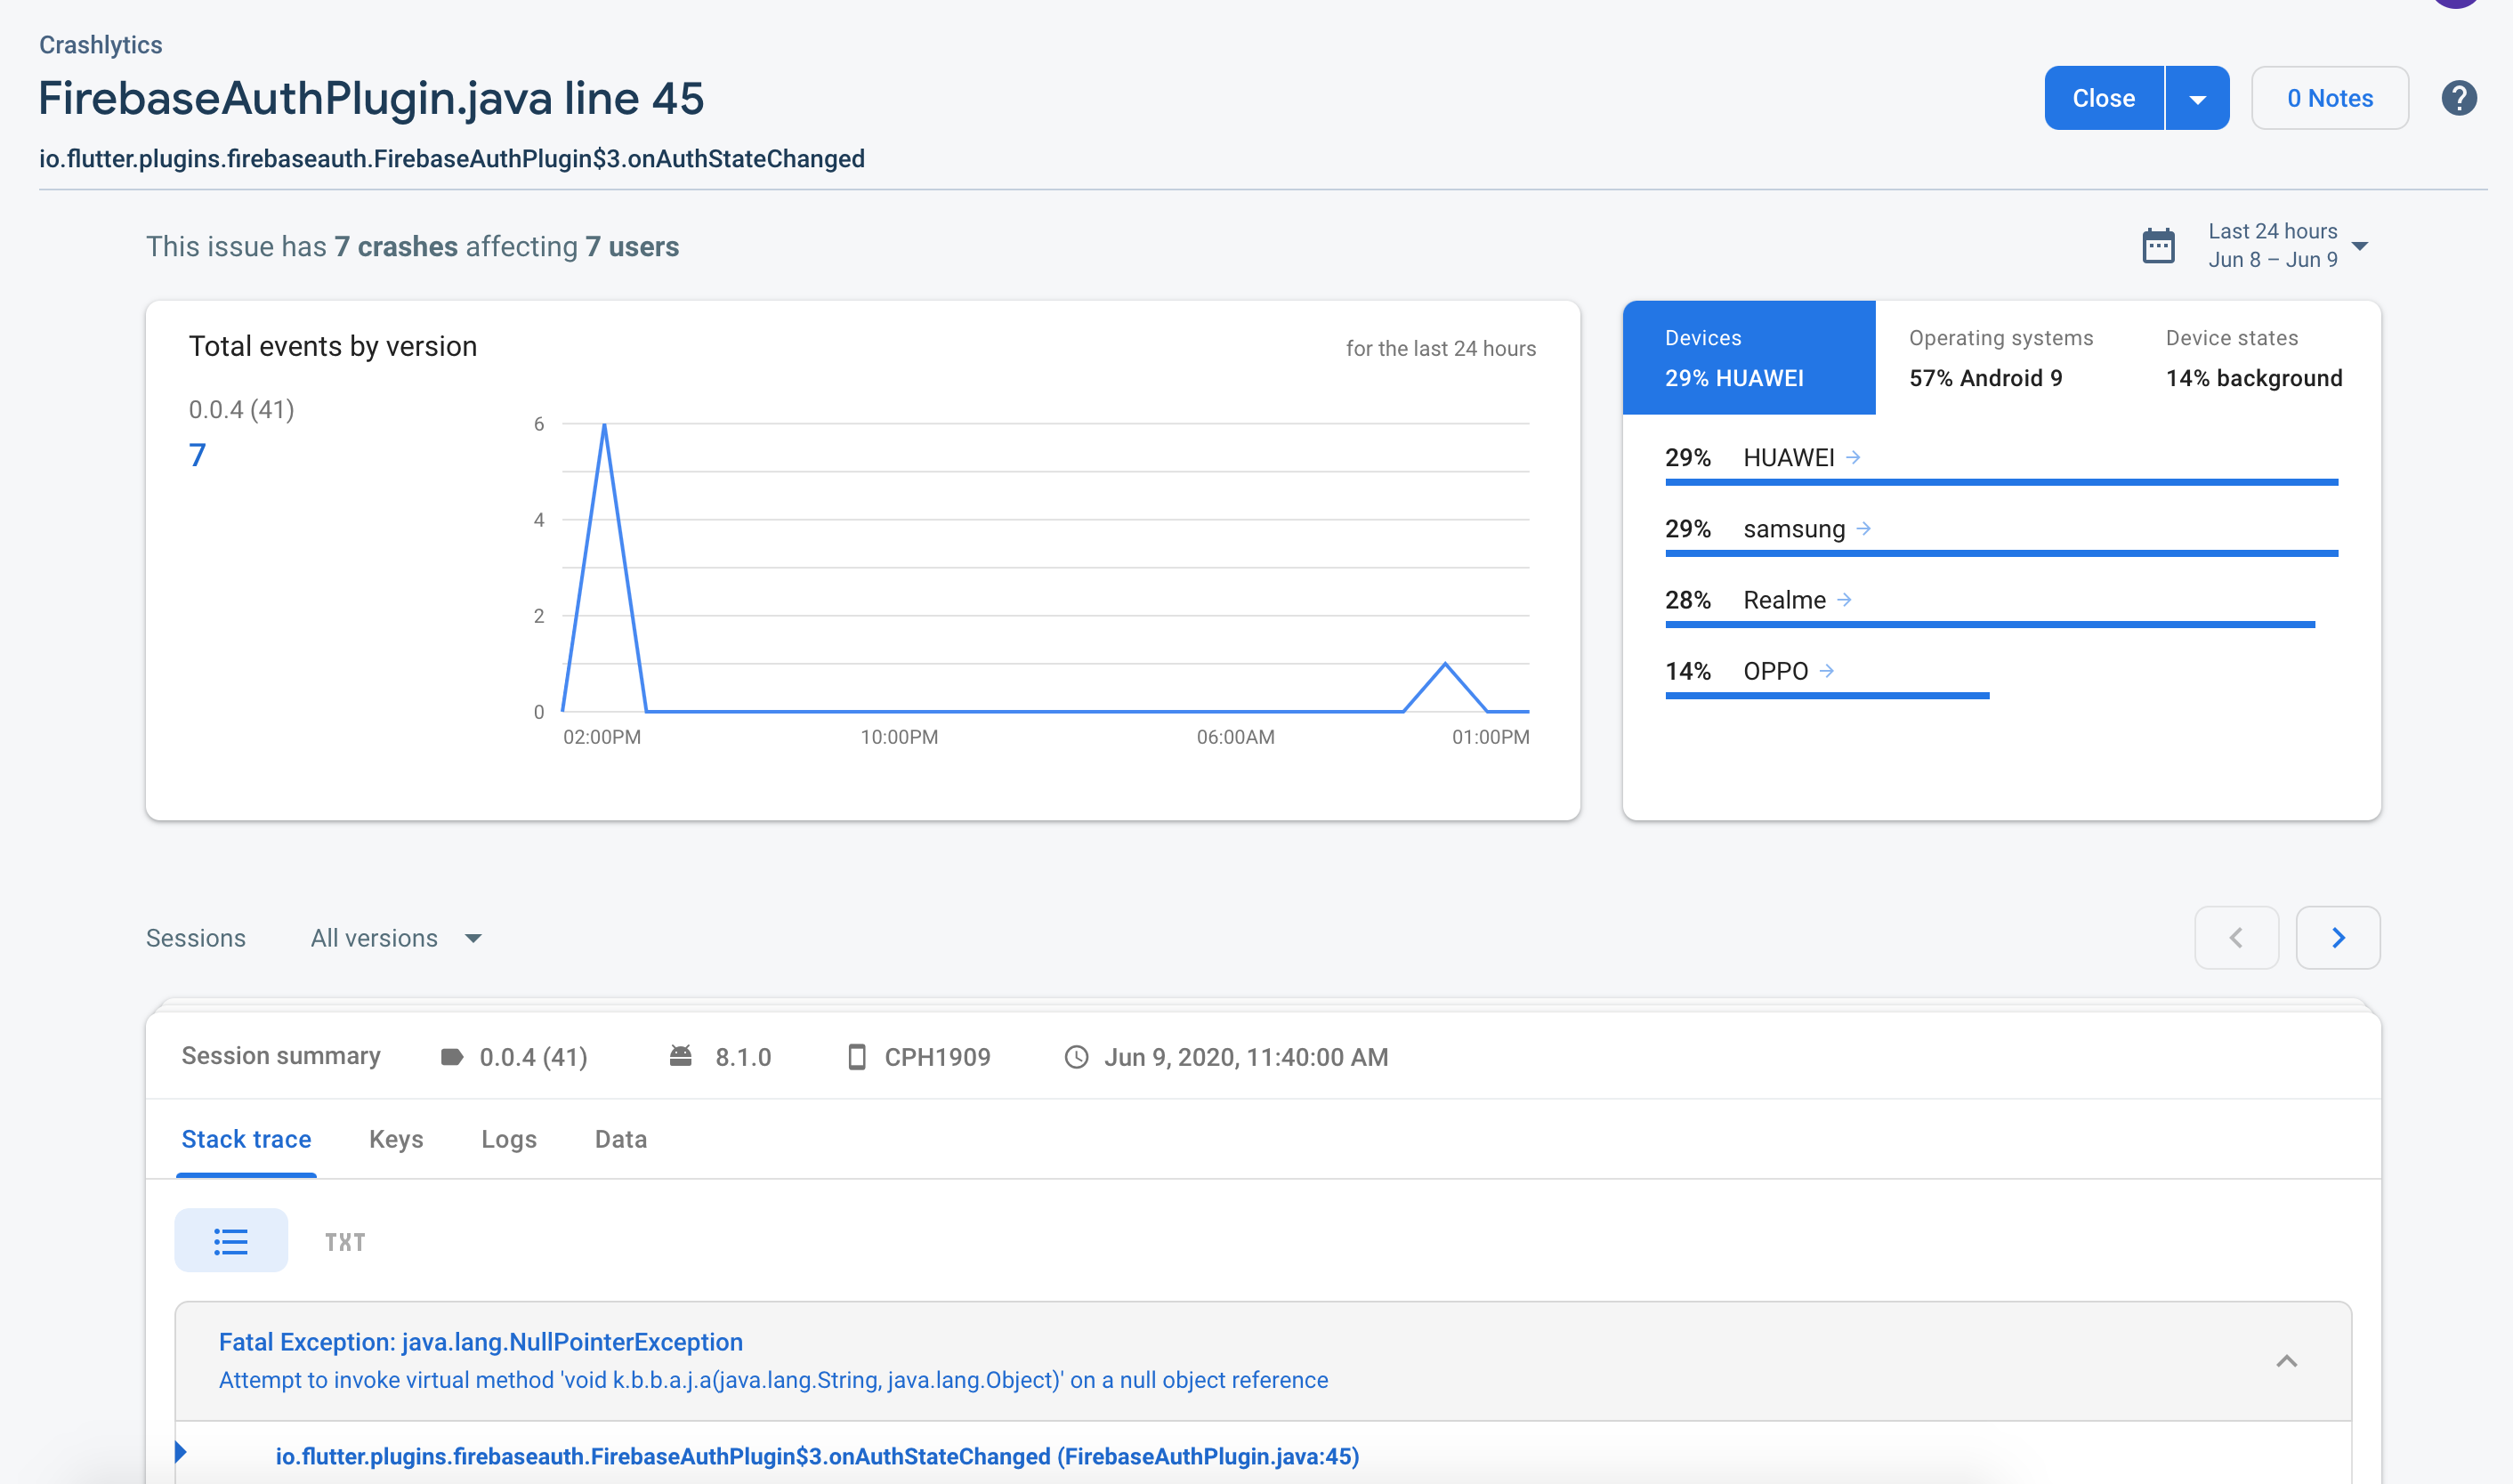Switch stack trace to list view
This screenshot has width=2513, height=1484.
pos(231,1241)
